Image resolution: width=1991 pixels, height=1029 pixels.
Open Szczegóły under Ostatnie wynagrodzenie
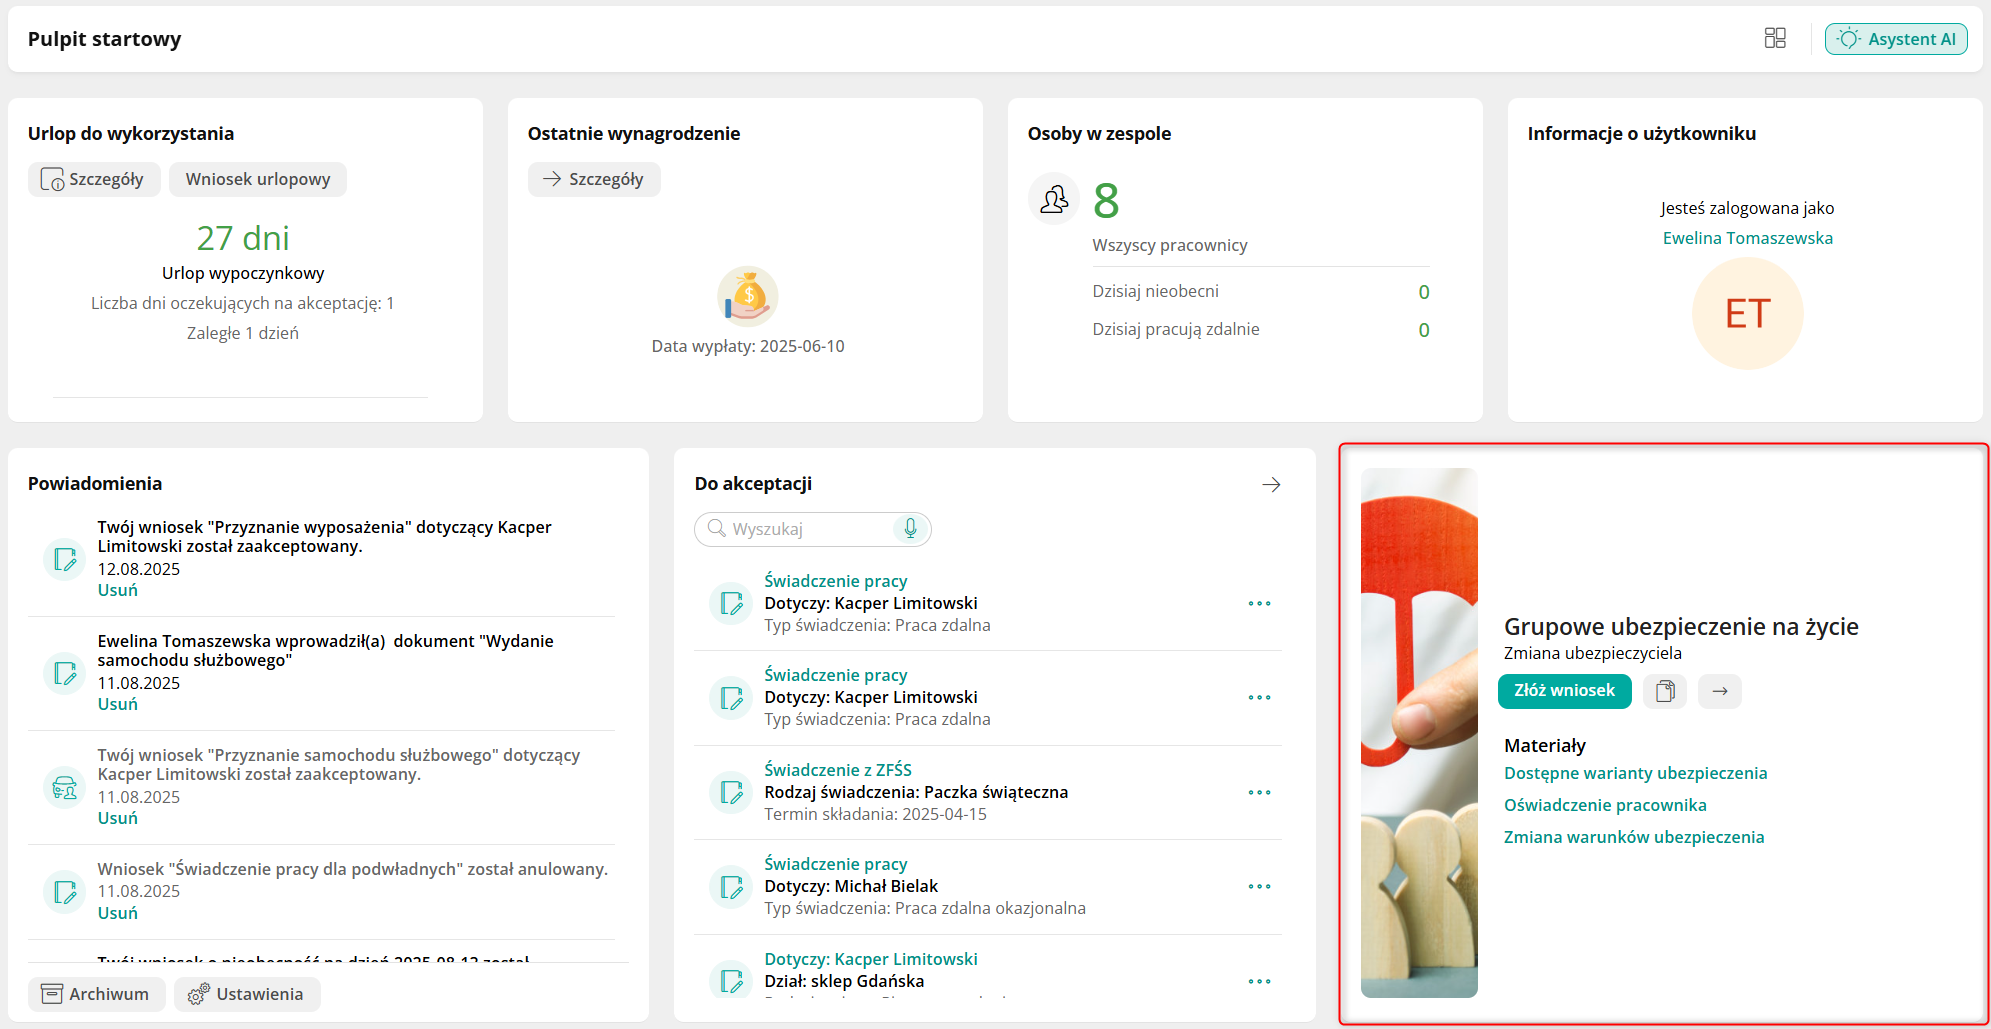[594, 179]
